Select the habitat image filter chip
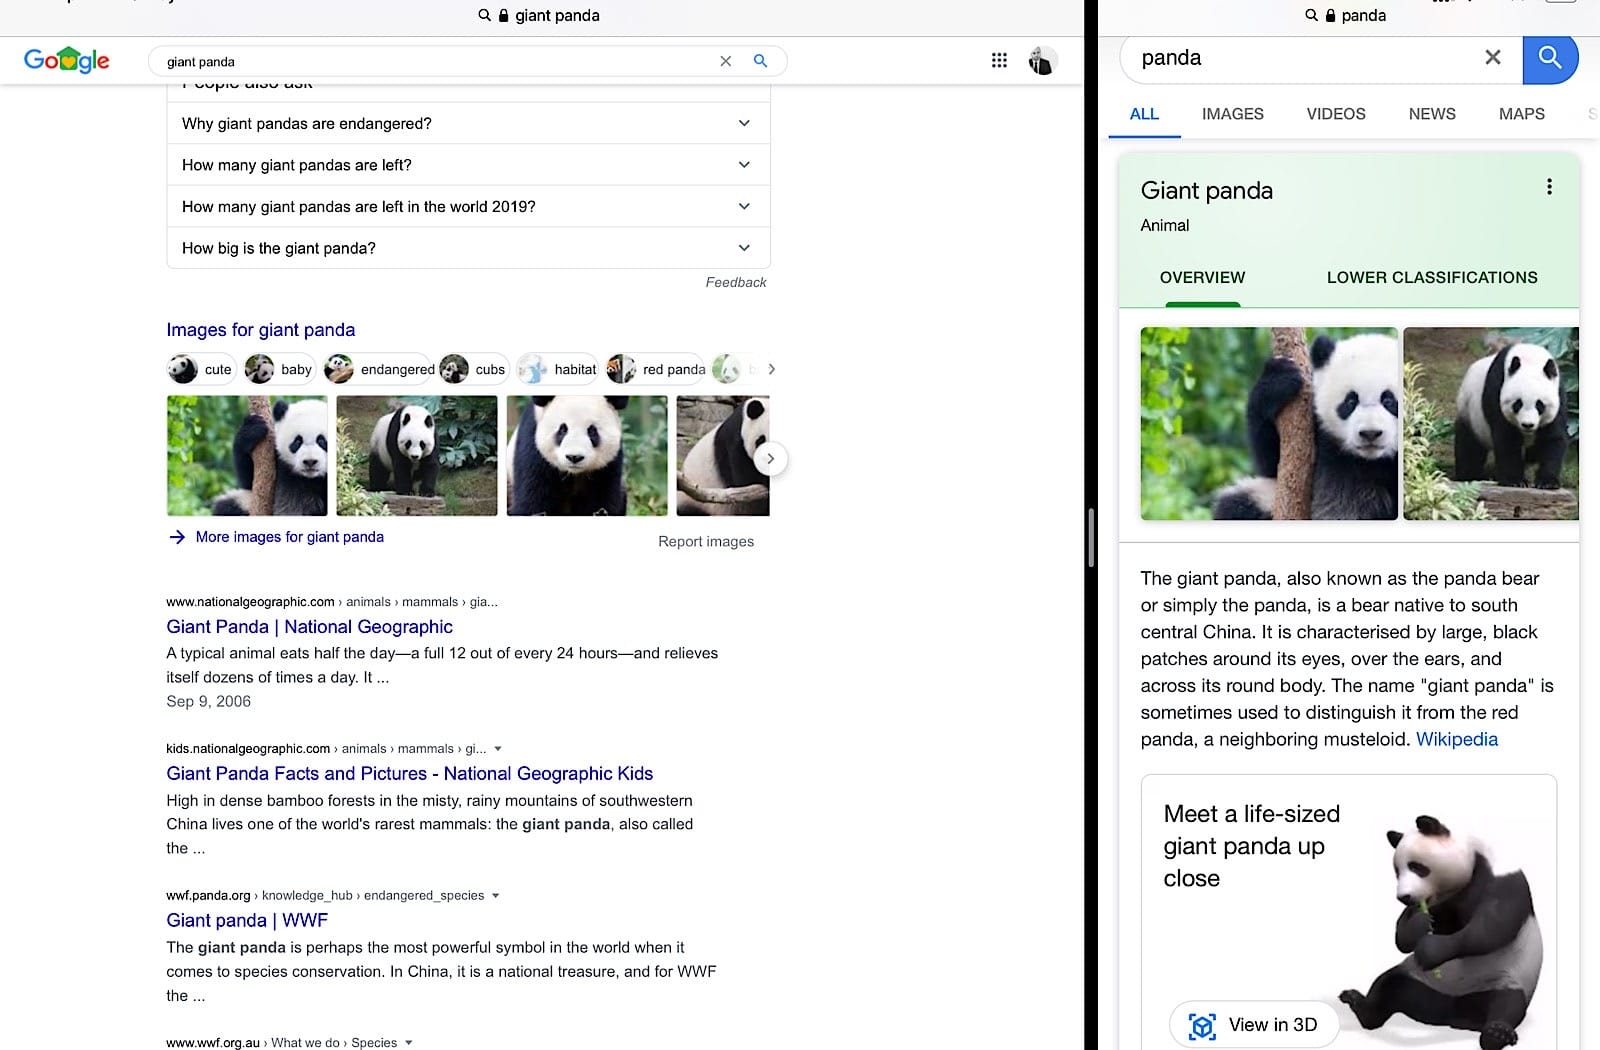Screen dimensions: 1600x1050 tap(557, 369)
